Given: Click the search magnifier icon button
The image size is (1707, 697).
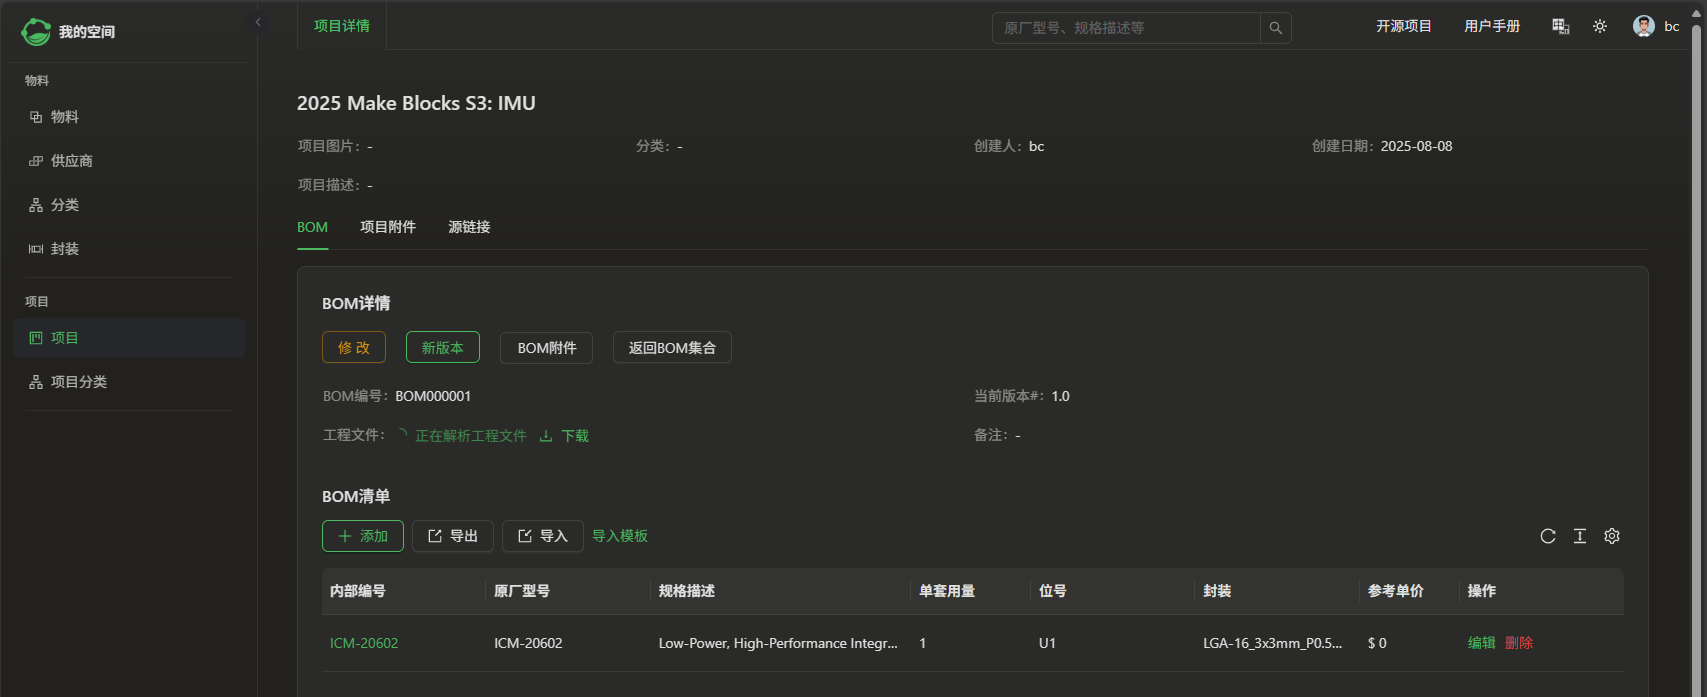Looking at the screenshot, I should 1275,28.
